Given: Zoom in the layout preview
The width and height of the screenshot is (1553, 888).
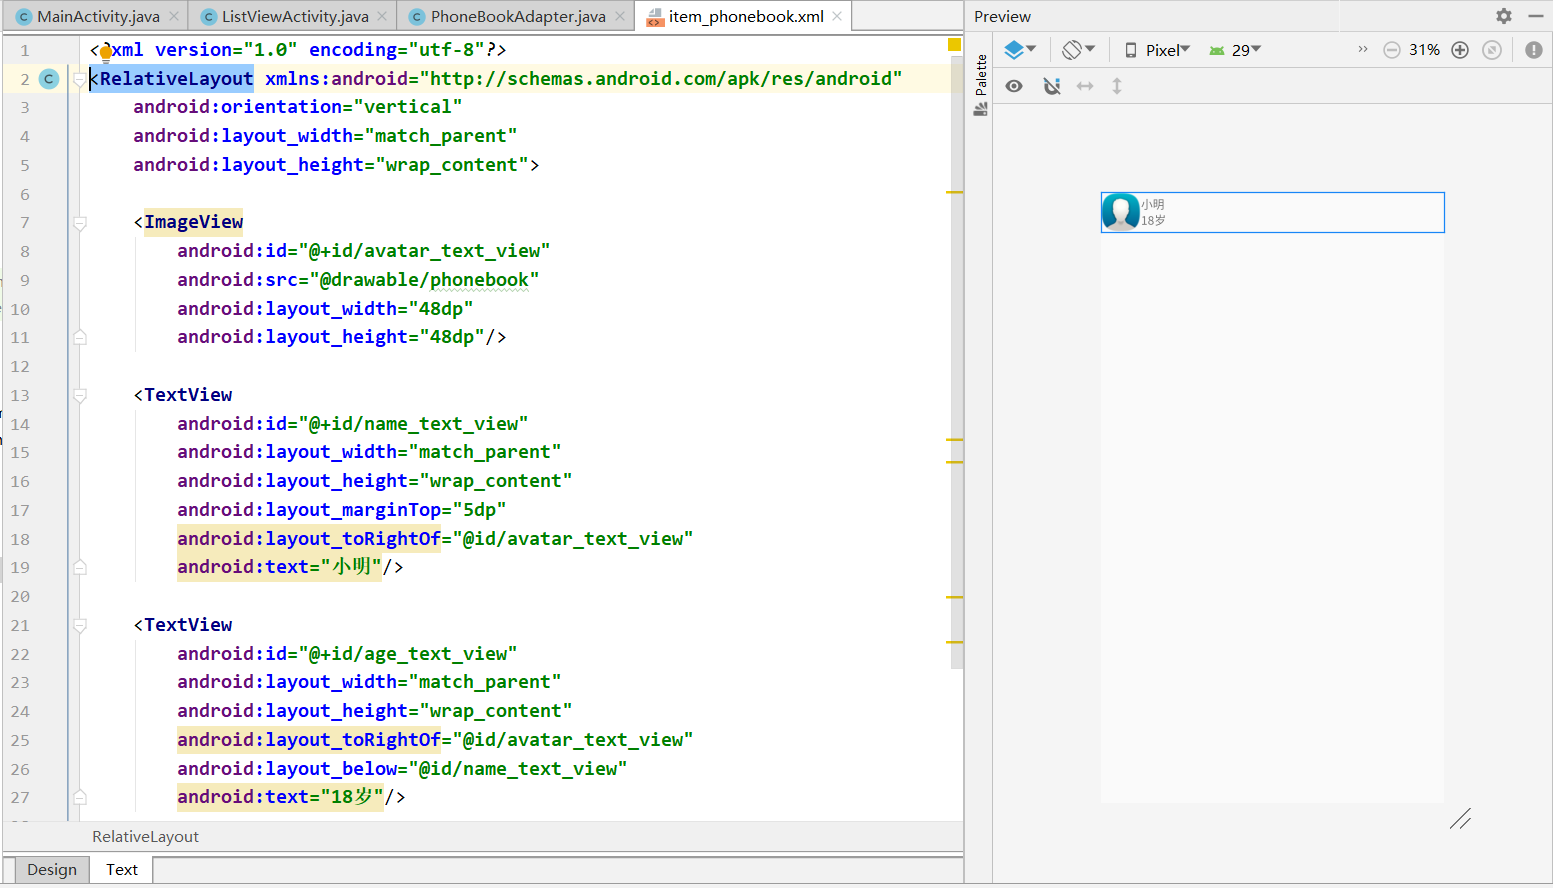Looking at the screenshot, I should (x=1460, y=50).
